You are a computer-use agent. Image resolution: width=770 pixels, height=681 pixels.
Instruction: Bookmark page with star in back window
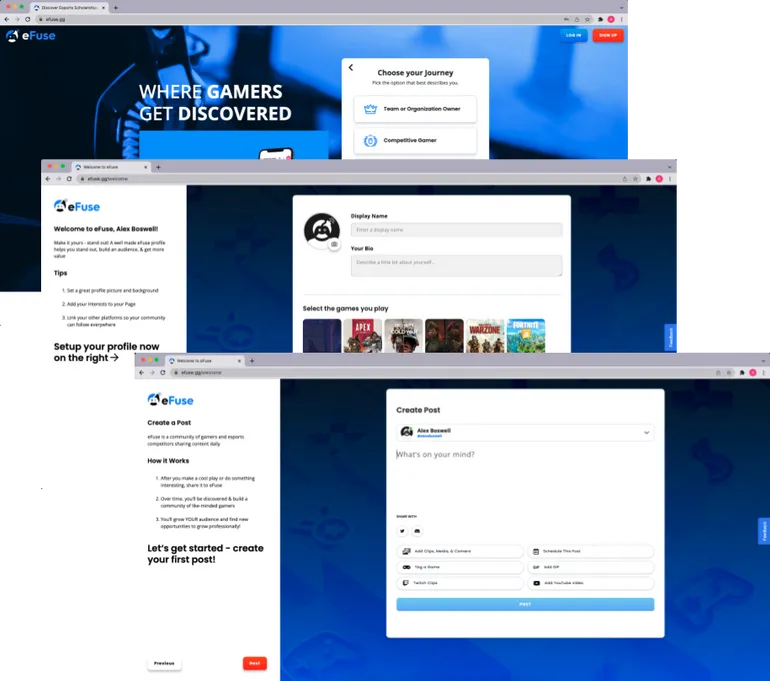[x=587, y=19]
